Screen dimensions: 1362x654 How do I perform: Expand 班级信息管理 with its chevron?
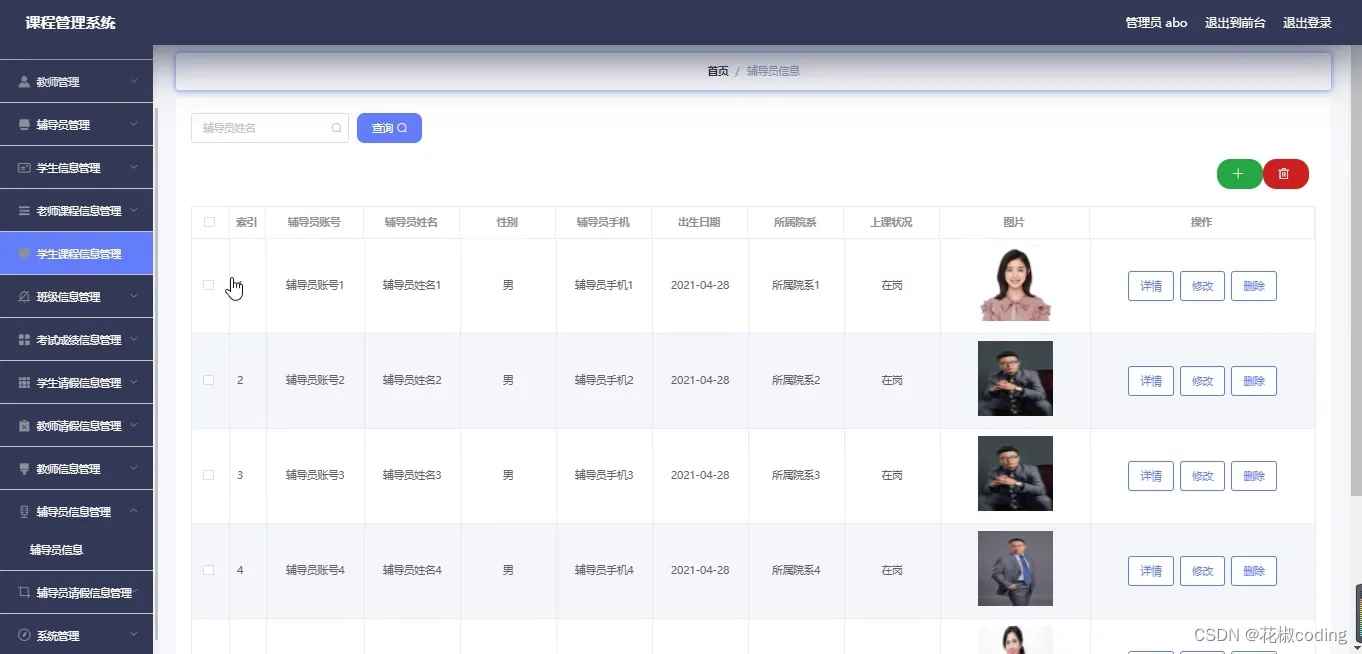(x=134, y=297)
